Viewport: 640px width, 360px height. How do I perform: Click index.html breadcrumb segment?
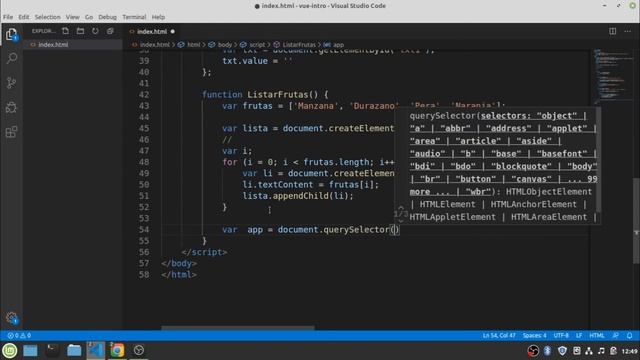154,45
